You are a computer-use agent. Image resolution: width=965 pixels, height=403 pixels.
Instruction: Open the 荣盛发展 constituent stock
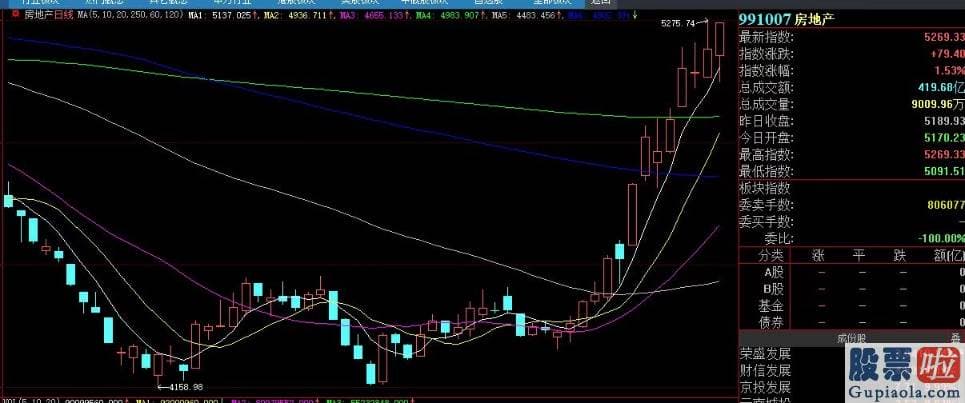[x=766, y=354]
